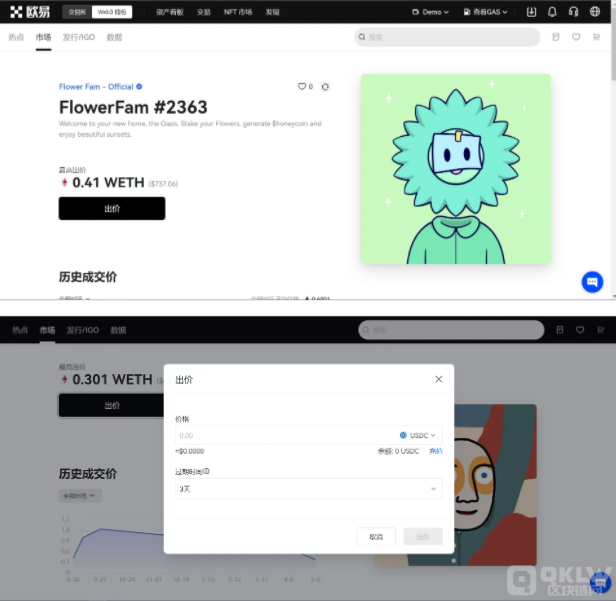Open the NFT 市场 menu
Viewport: 616px width, 601px height.
(238, 12)
